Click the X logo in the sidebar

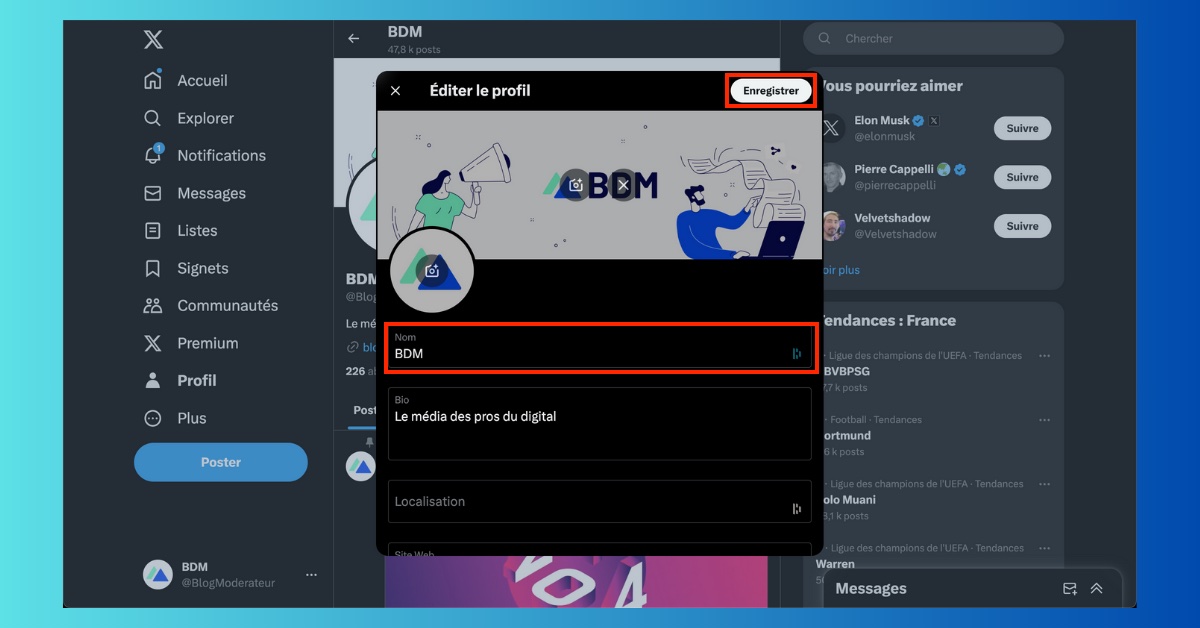153,40
